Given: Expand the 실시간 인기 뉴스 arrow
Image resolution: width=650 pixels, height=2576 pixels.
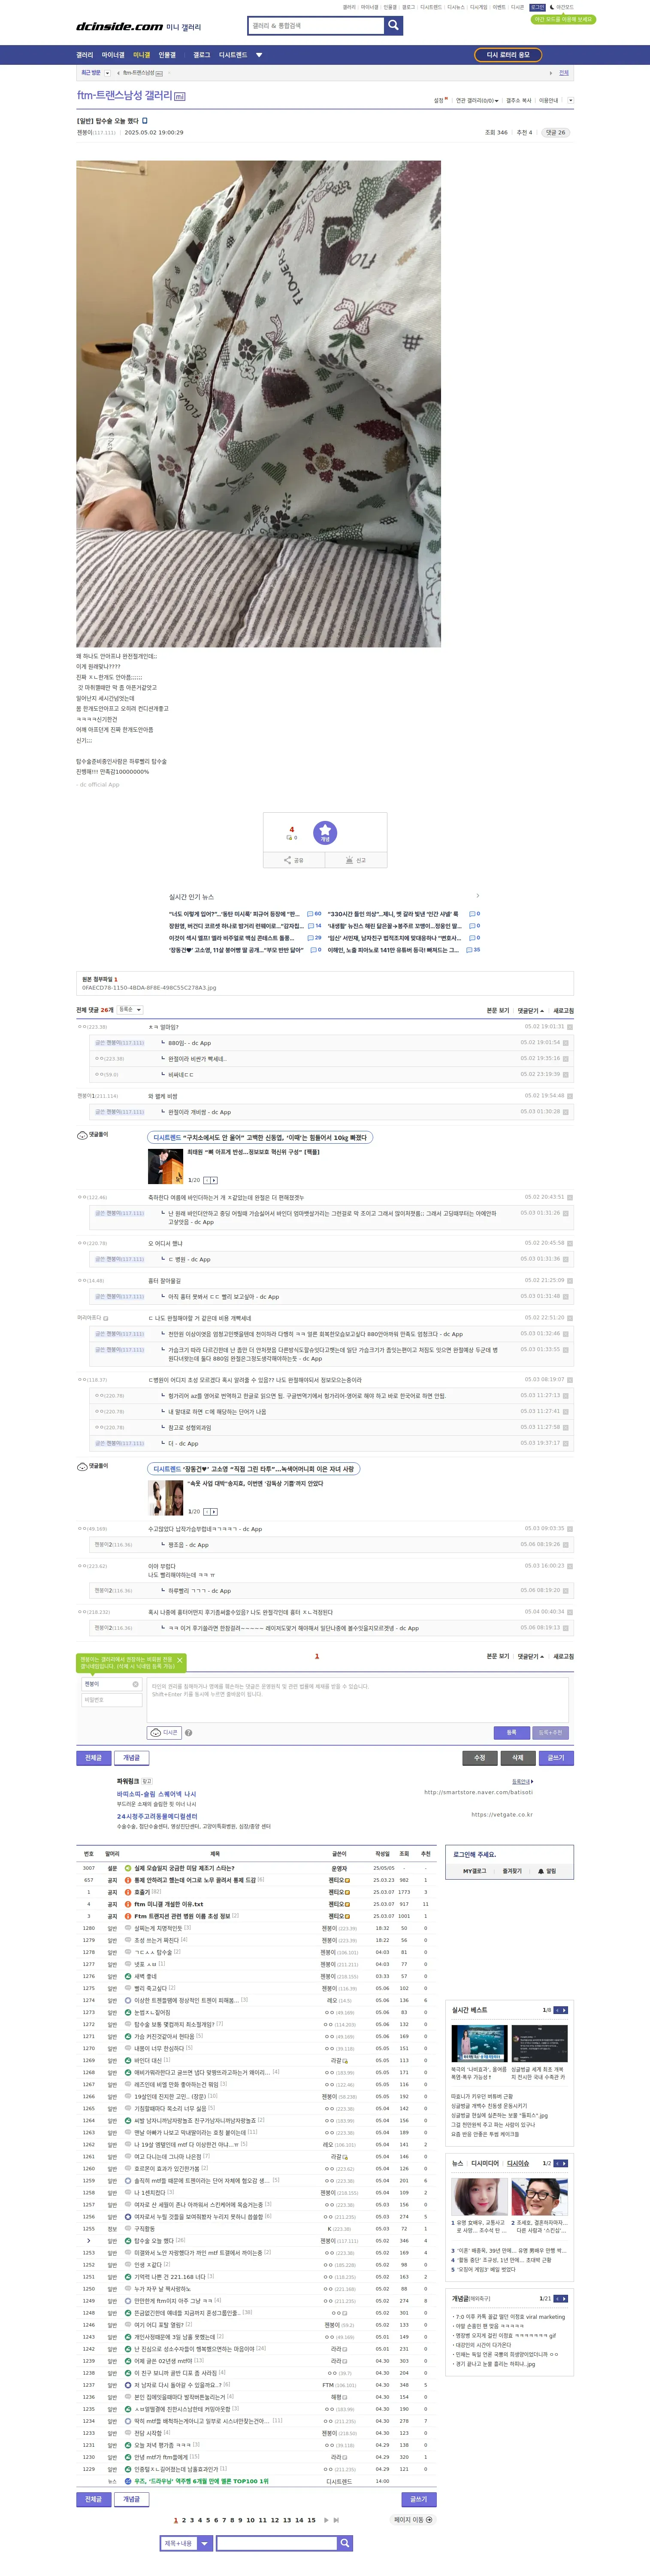Looking at the screenshot, I should (477, 896).
